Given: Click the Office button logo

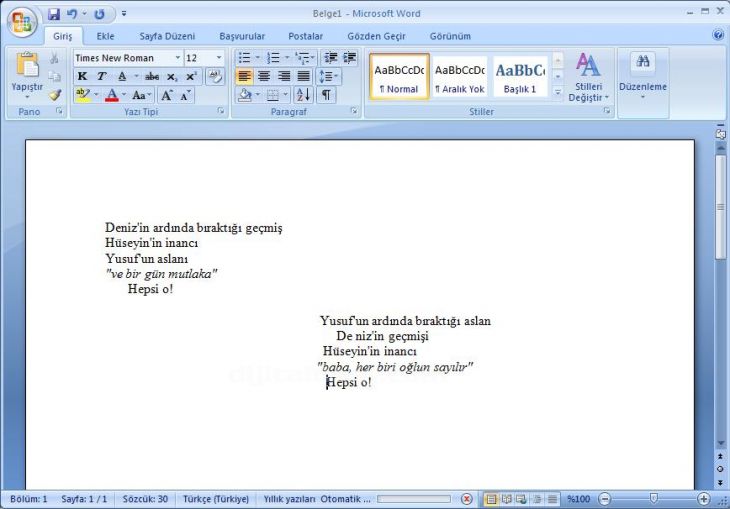Looking at the screenshot, I should pyautogui.click(x=22, y=22).
